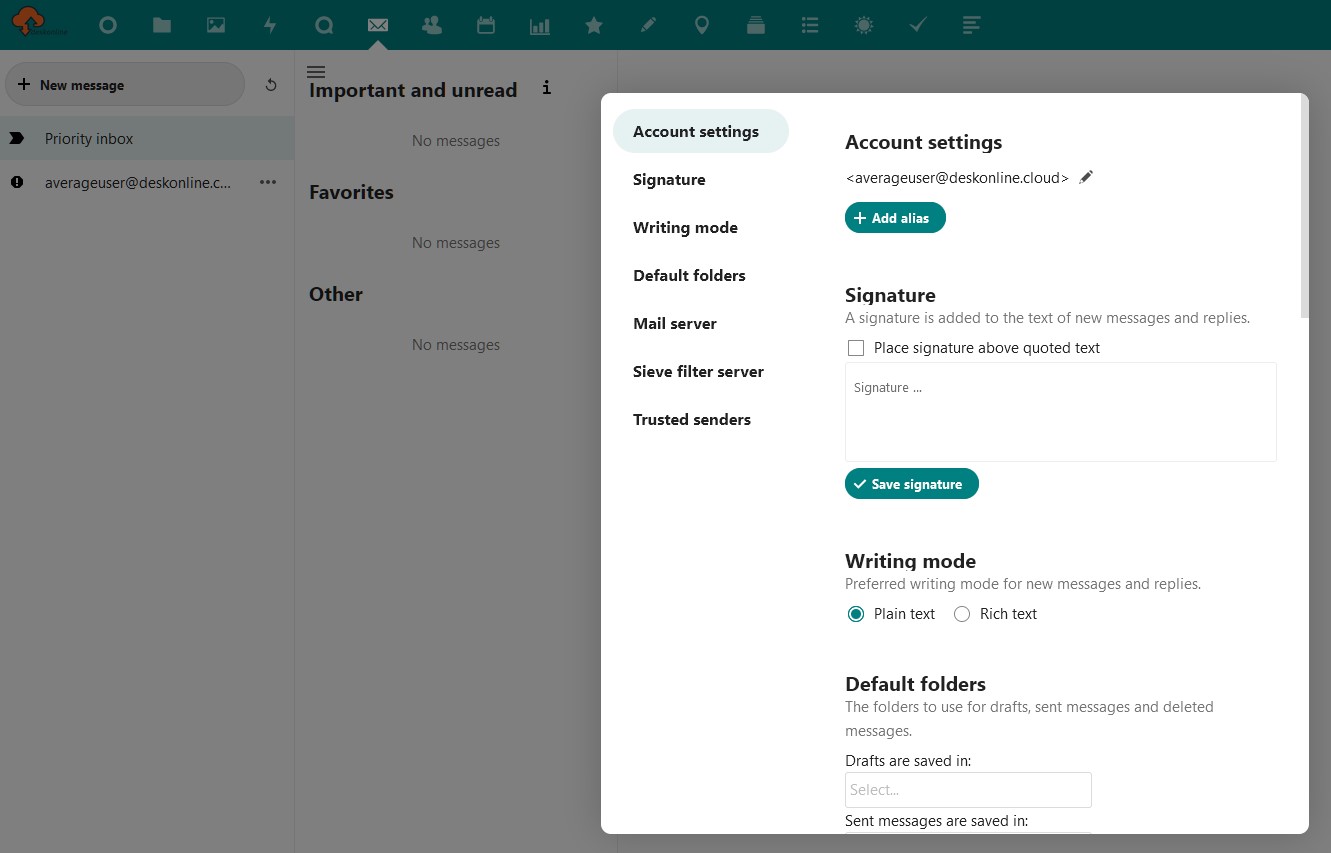
Task: Open the Maps location pin icon
Action: pos(702,25)
